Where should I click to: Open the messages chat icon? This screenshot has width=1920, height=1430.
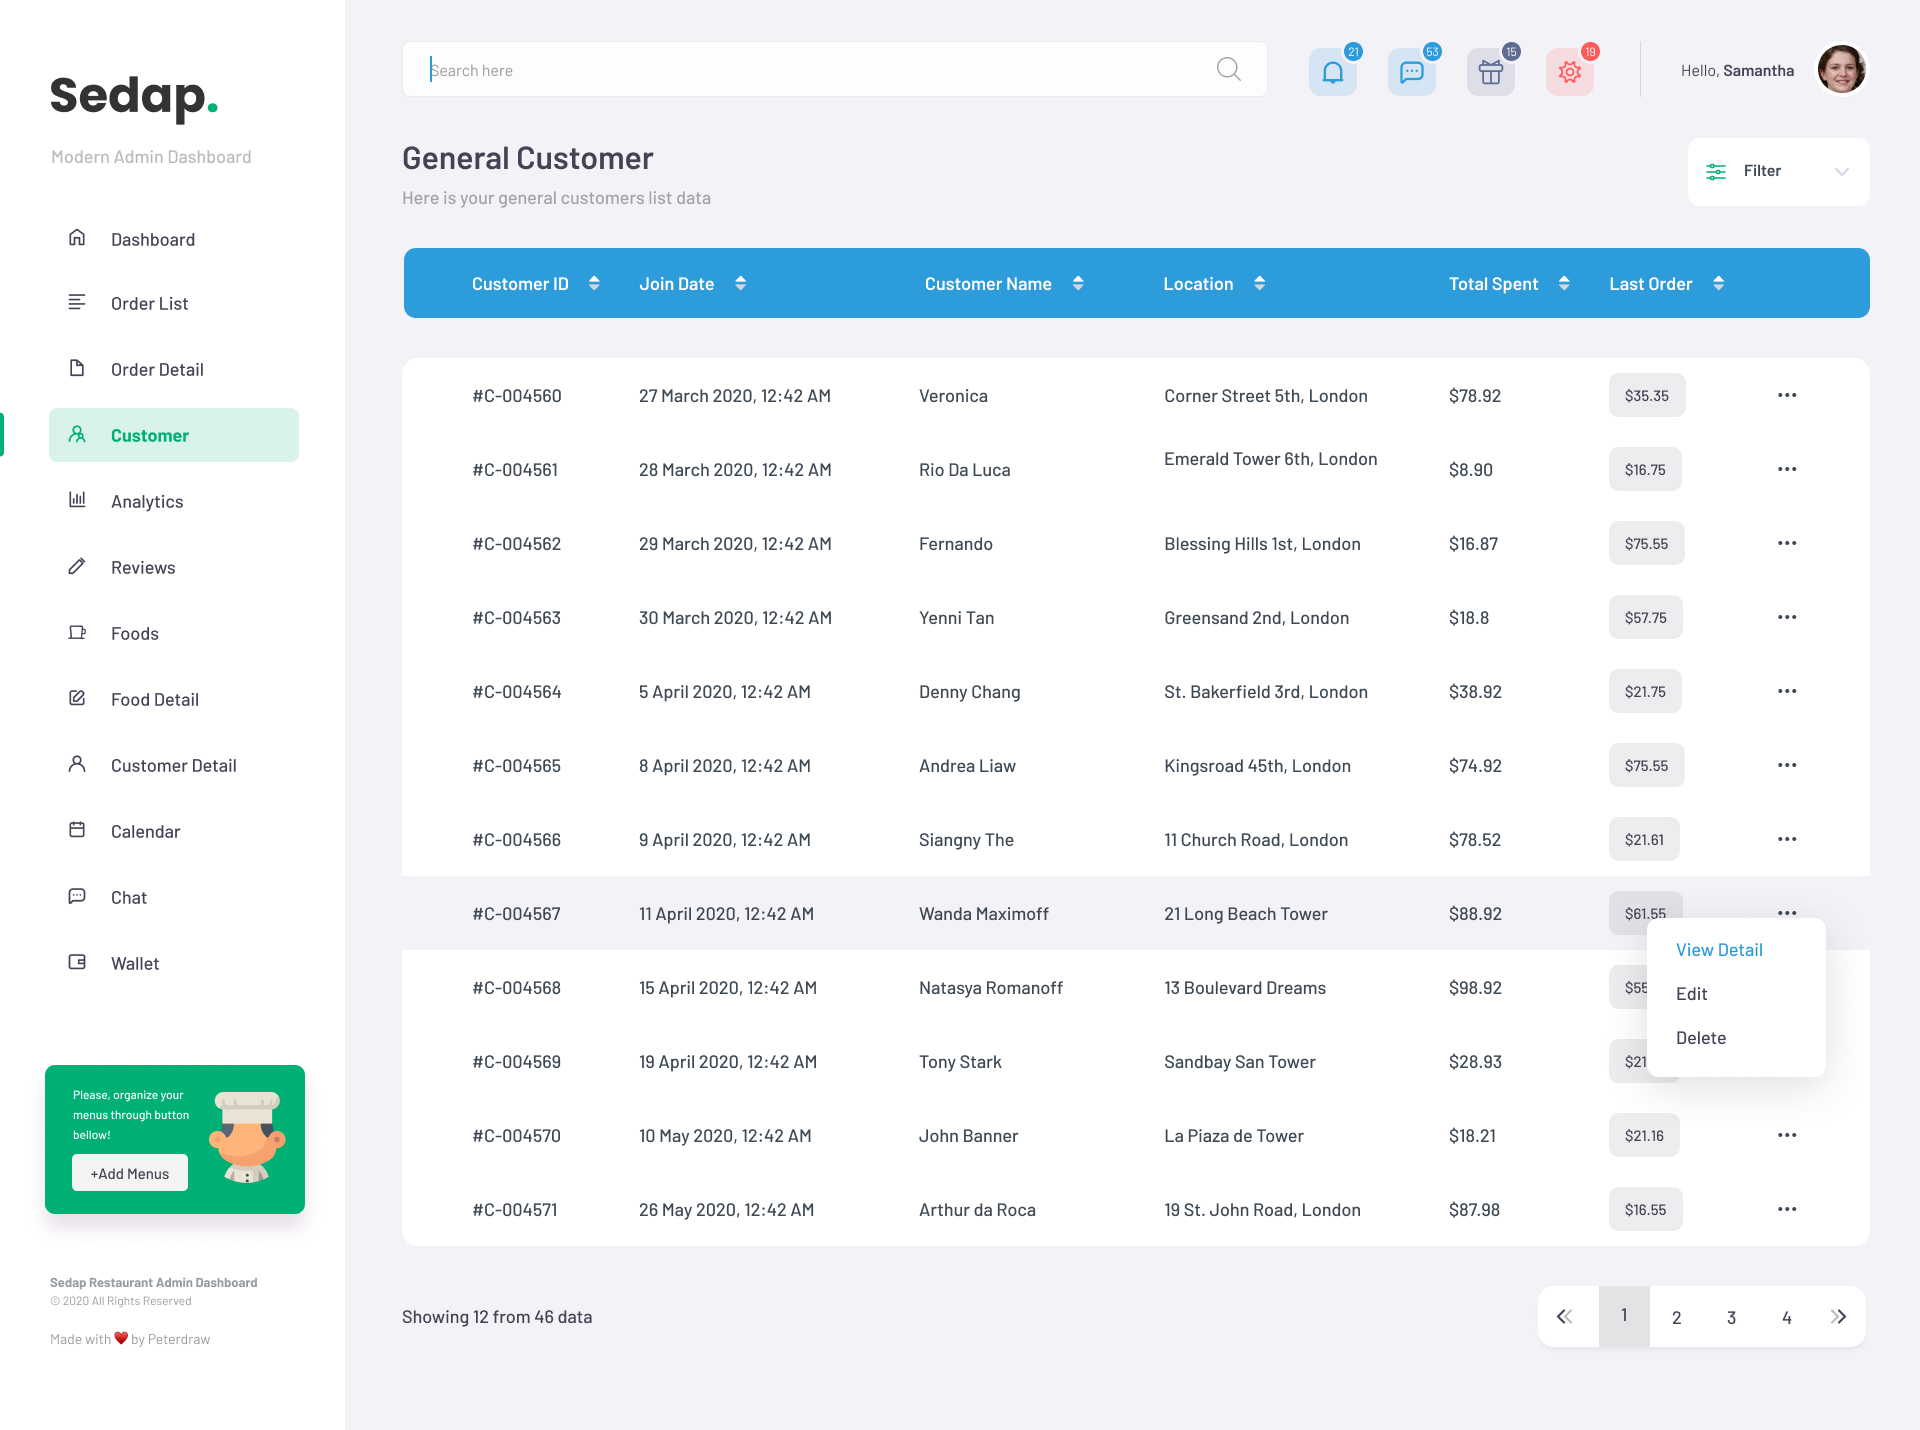[x=1411, y=71]
